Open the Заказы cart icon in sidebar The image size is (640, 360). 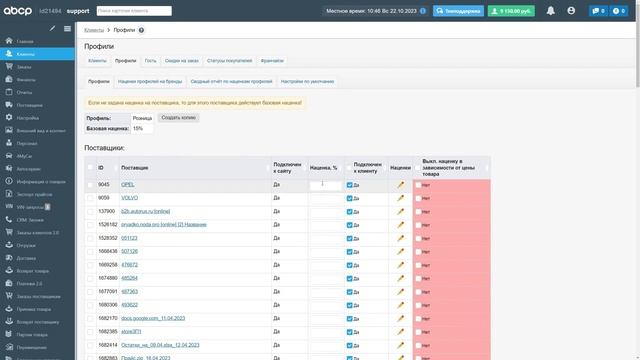(9, 66)
